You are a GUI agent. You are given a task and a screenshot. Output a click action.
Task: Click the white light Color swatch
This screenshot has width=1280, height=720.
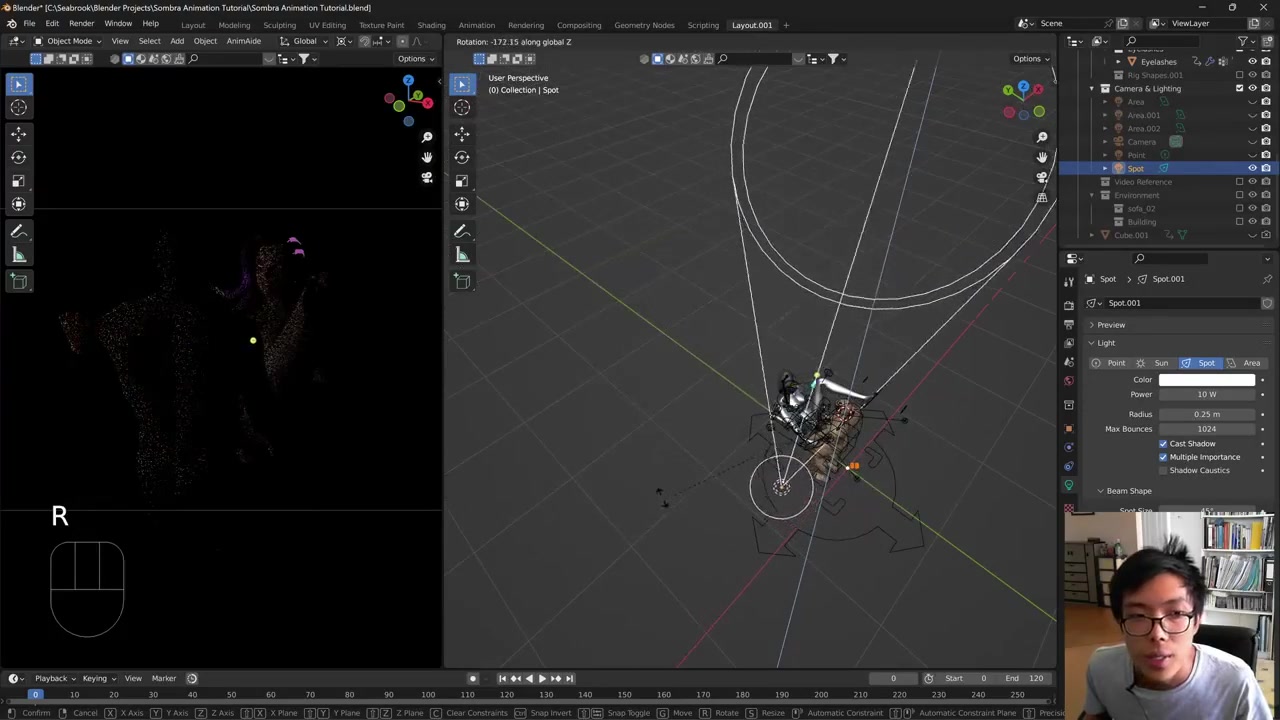coord(1206,380)
